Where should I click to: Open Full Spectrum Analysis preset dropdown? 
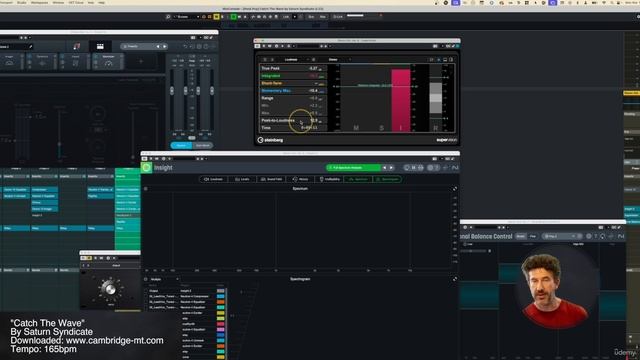click(353, 168)
